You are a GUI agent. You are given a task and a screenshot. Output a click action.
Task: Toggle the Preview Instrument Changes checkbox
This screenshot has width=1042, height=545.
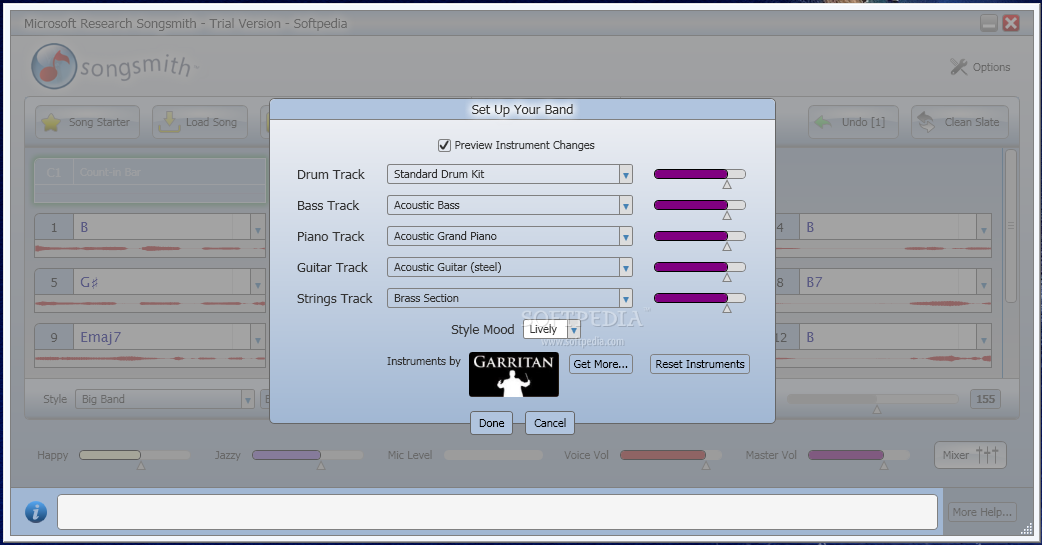point(445,145)
